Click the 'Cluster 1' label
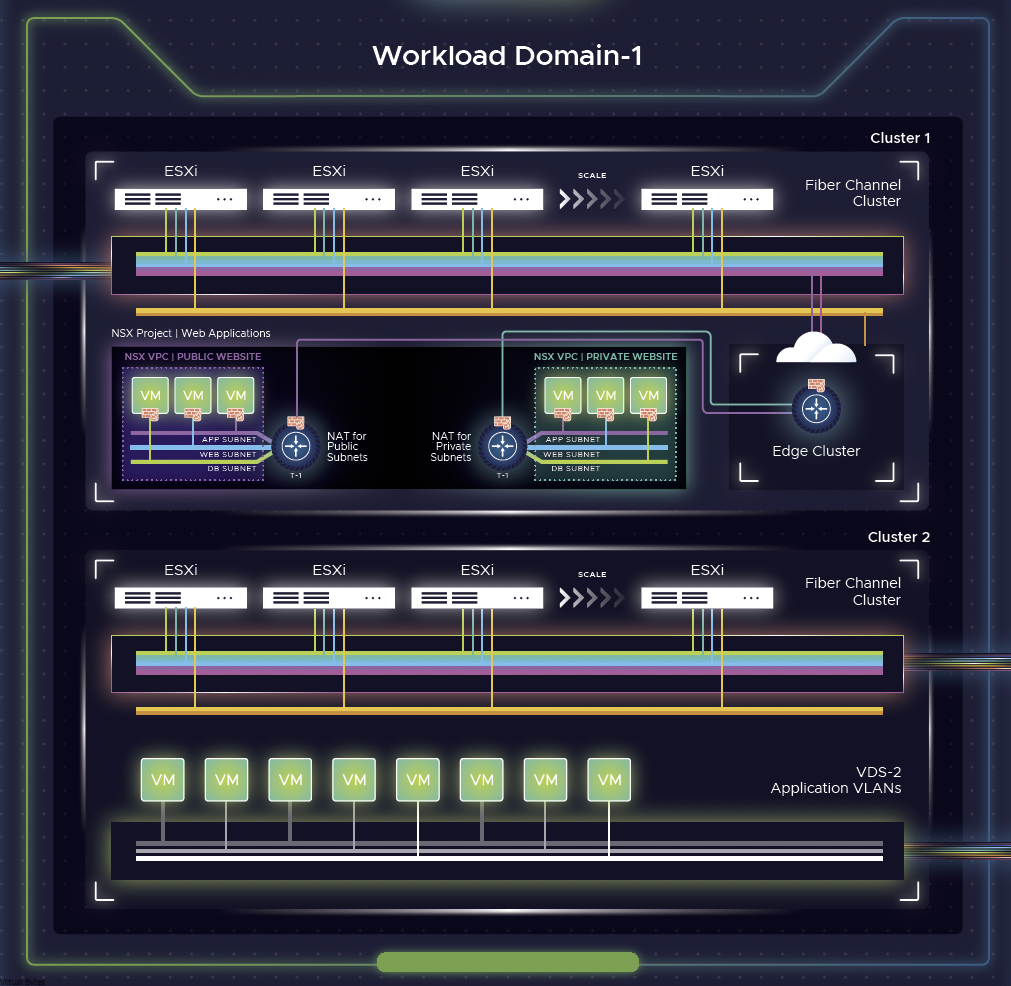 point(900,138)
